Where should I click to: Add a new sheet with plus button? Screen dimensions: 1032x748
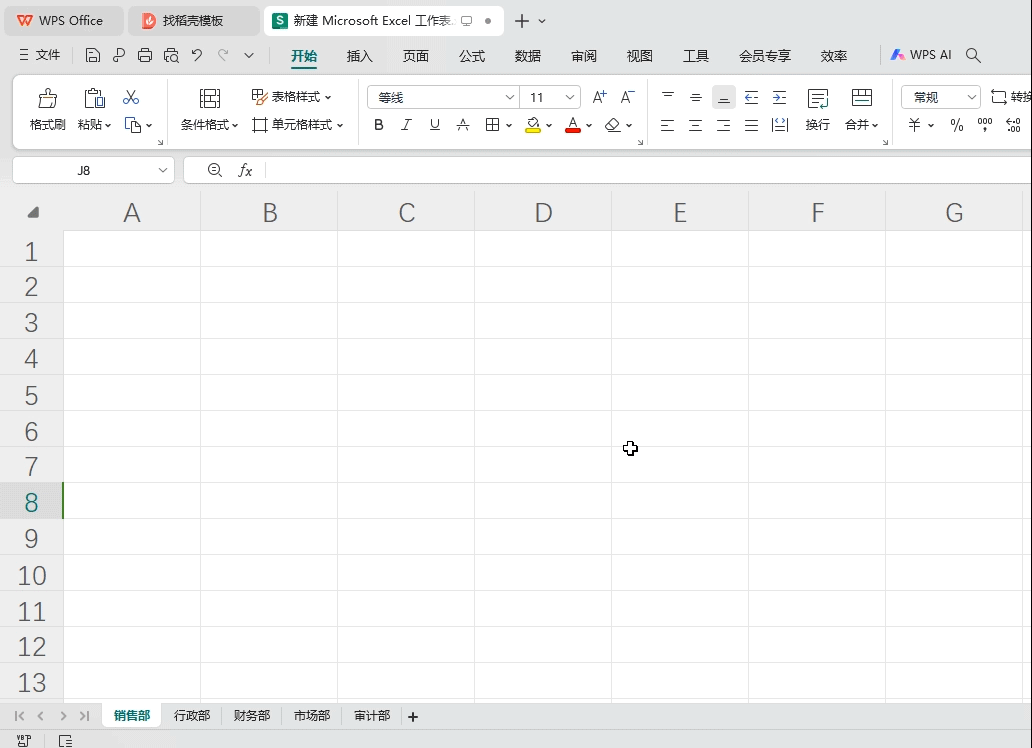[x=413, y=716]
